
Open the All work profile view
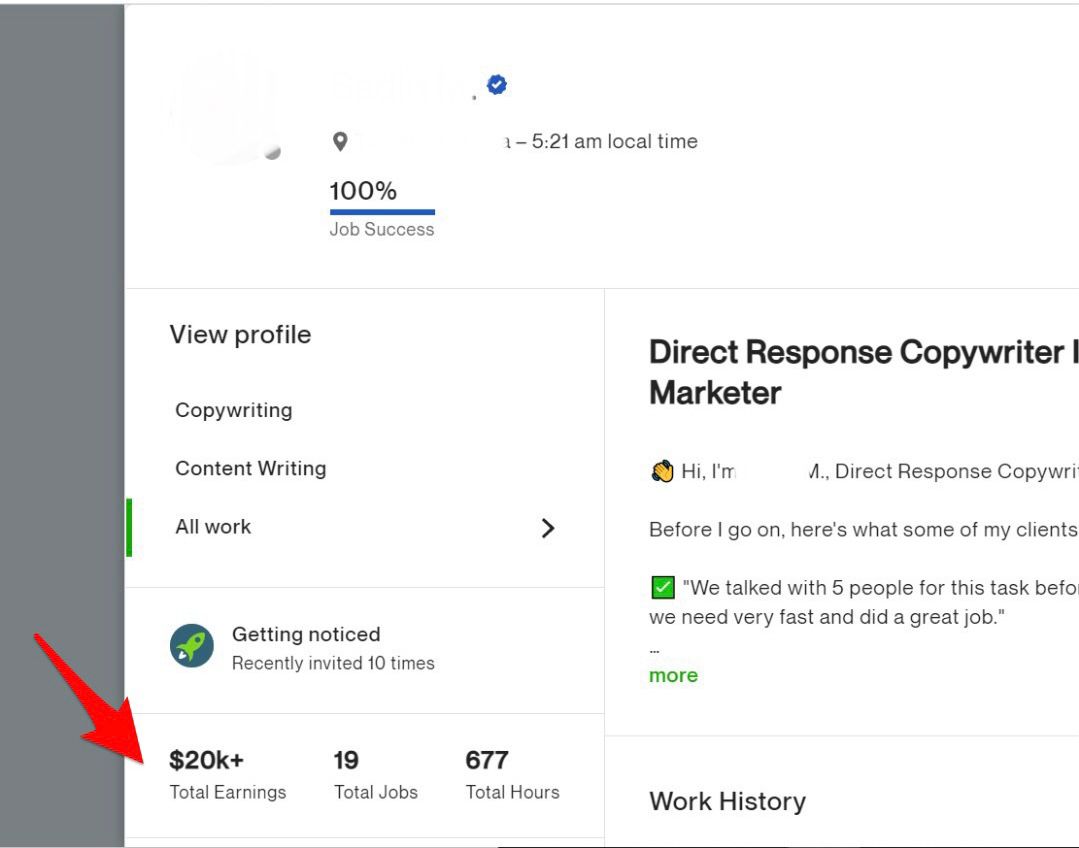365,527
